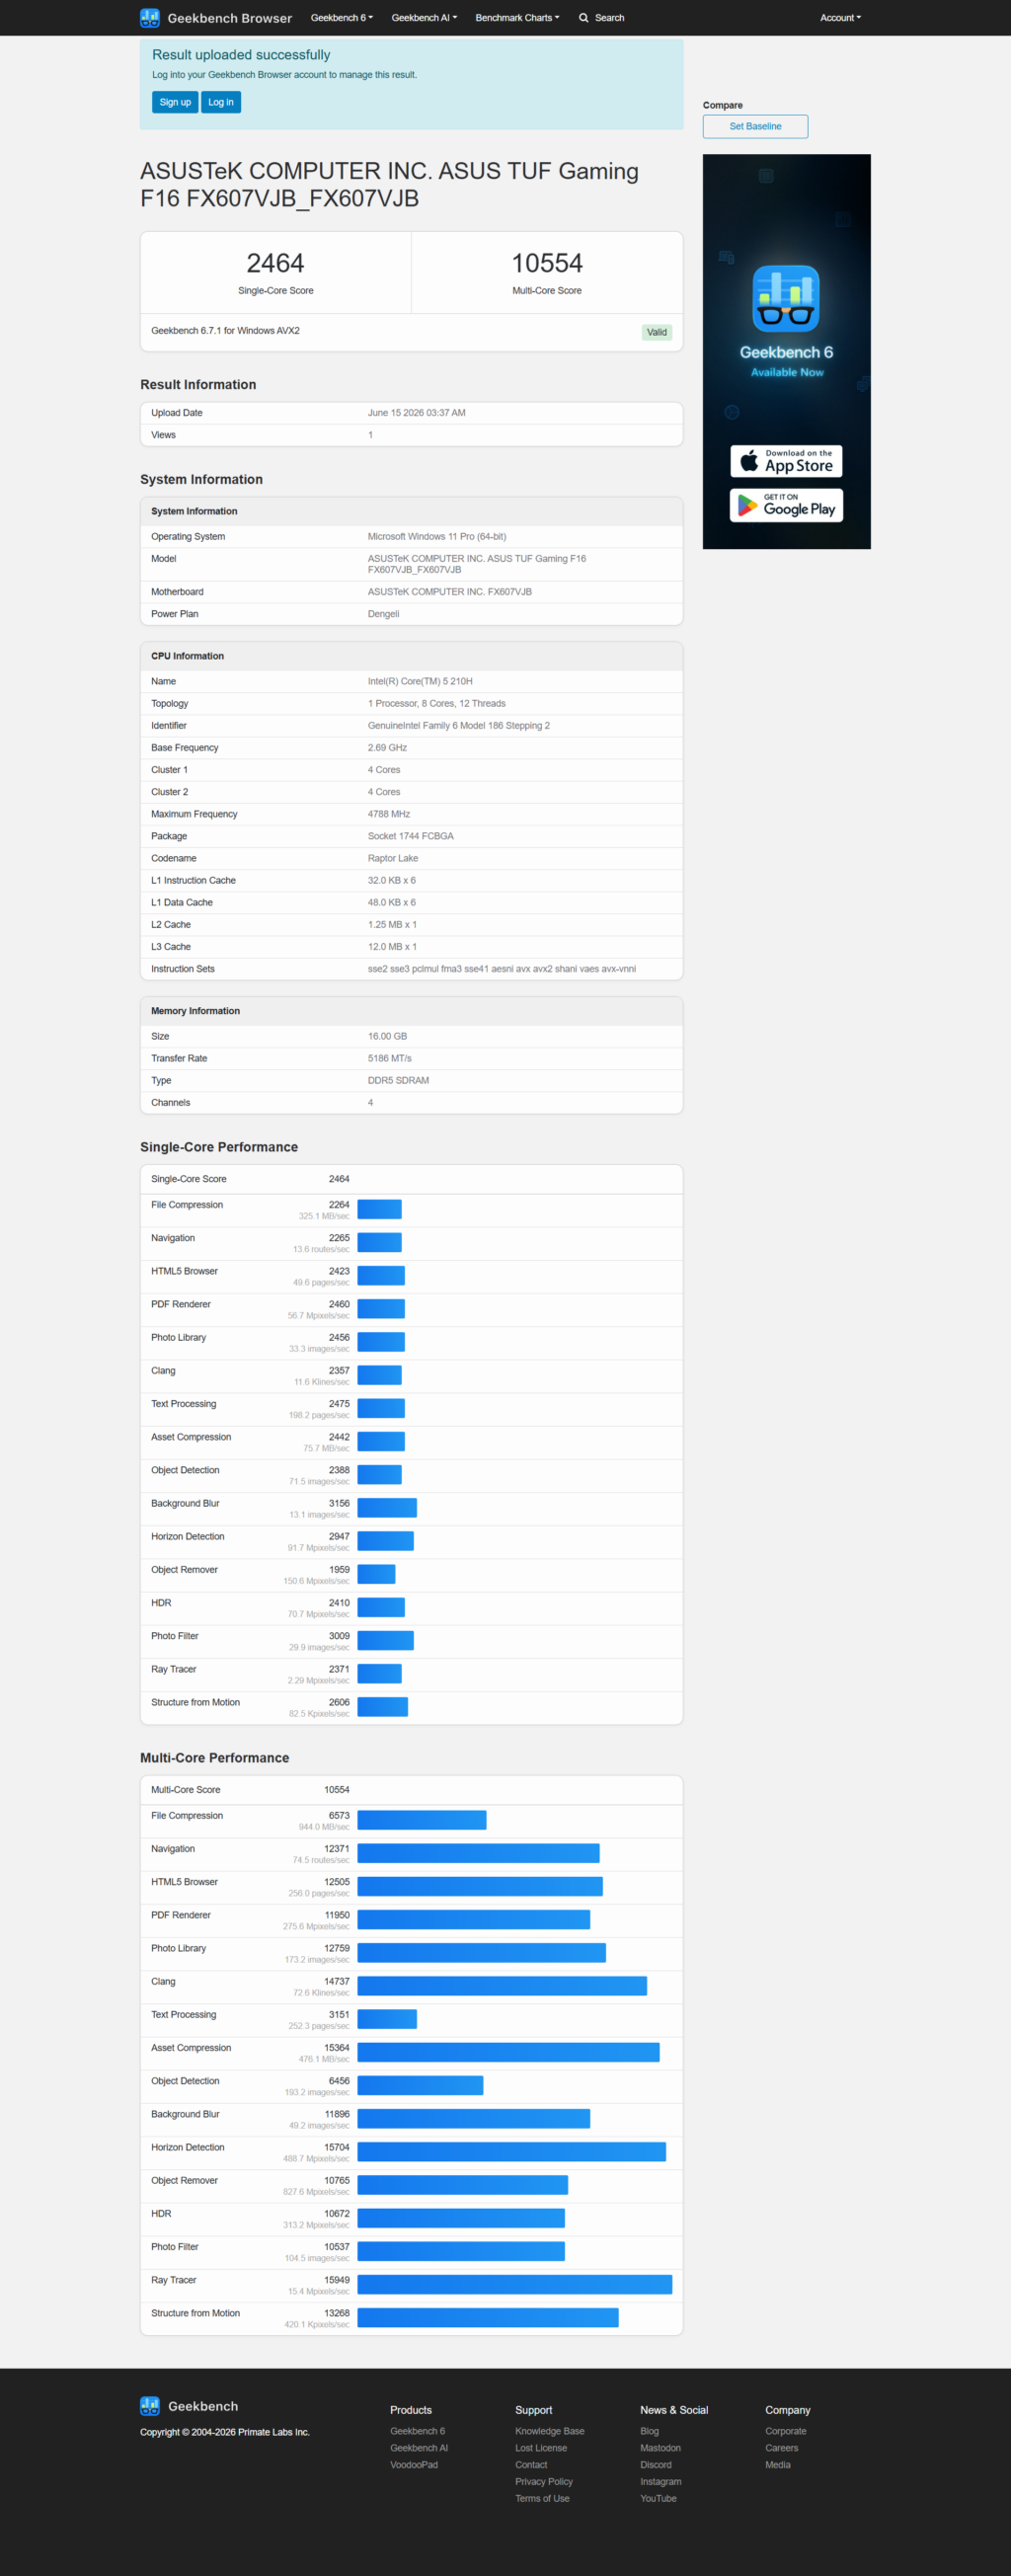Open the Mastodon footer link
Screen dimensions: 1011x2576
(660, 2448)
